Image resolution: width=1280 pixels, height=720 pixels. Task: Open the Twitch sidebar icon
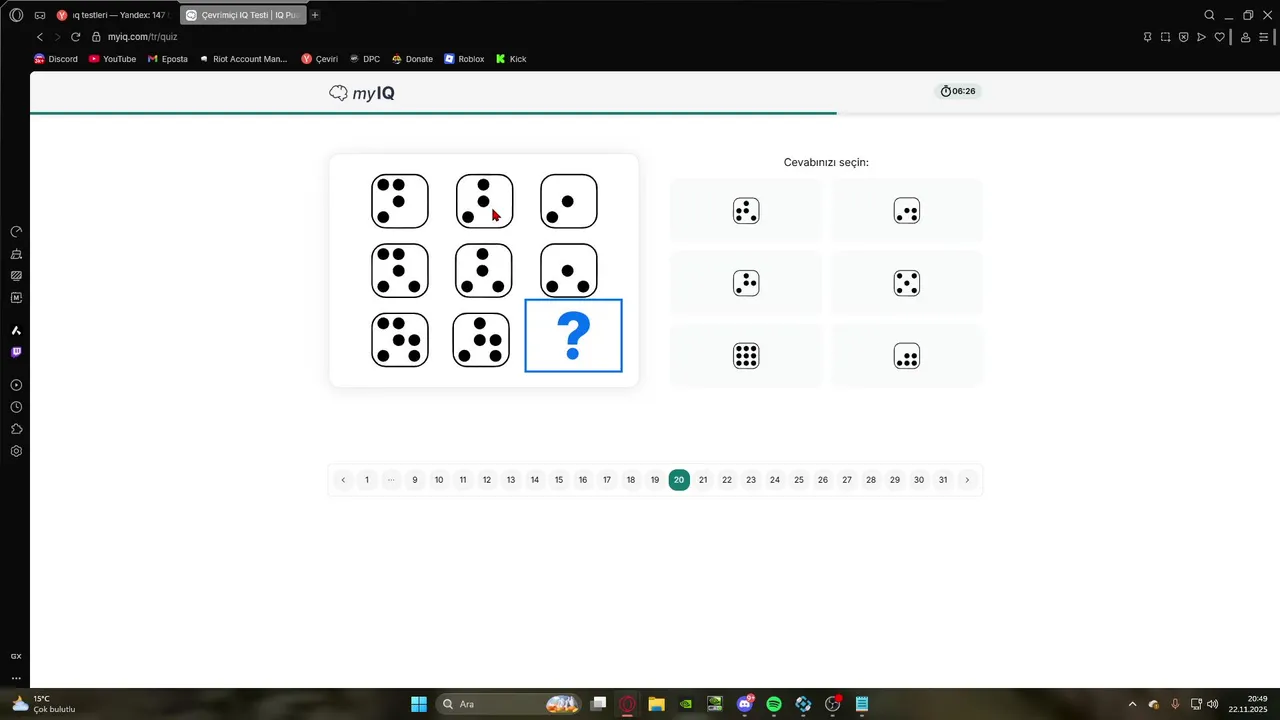pyautogui.click(x=16, y=352)
